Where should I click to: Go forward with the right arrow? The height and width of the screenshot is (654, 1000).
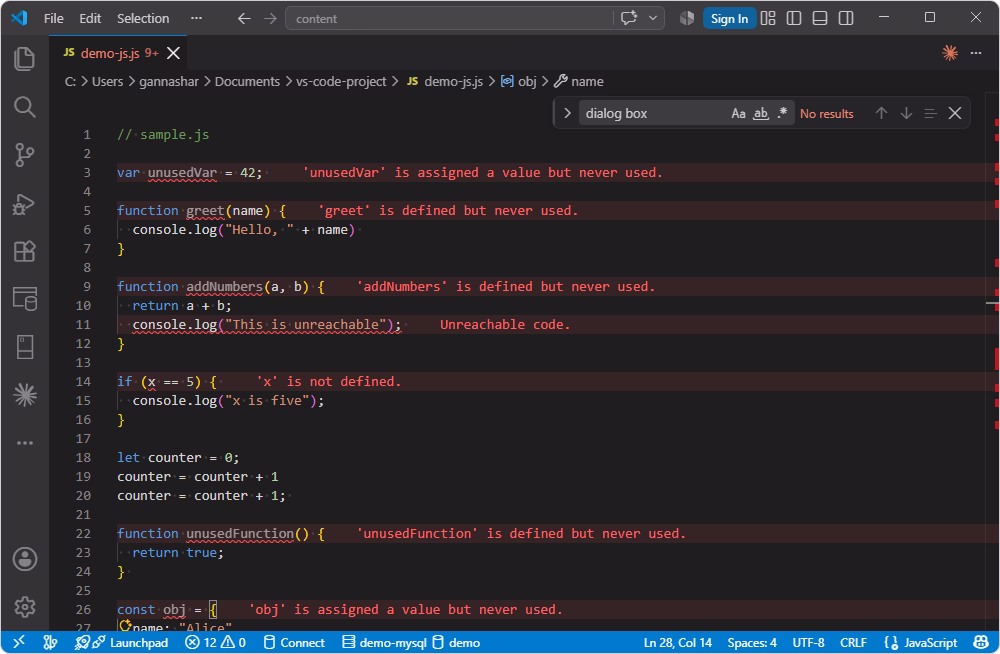click(x=270, y=19)
